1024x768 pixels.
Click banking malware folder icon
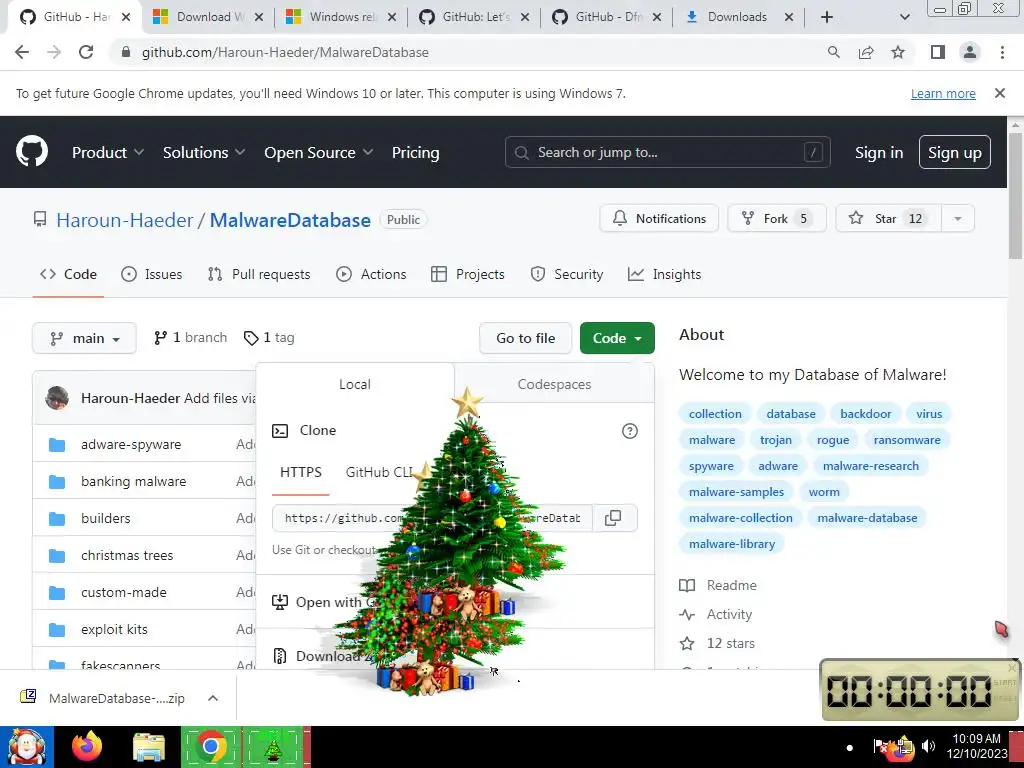[x=57, y=482]
